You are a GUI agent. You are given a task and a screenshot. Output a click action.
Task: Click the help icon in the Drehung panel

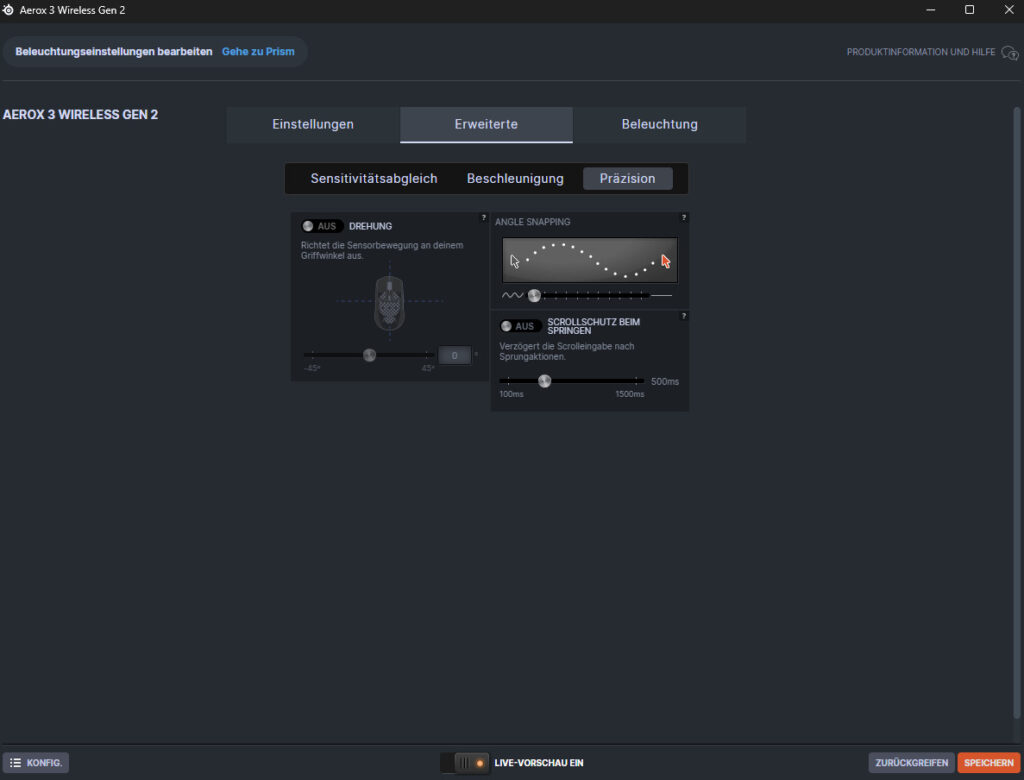[484, 217]
